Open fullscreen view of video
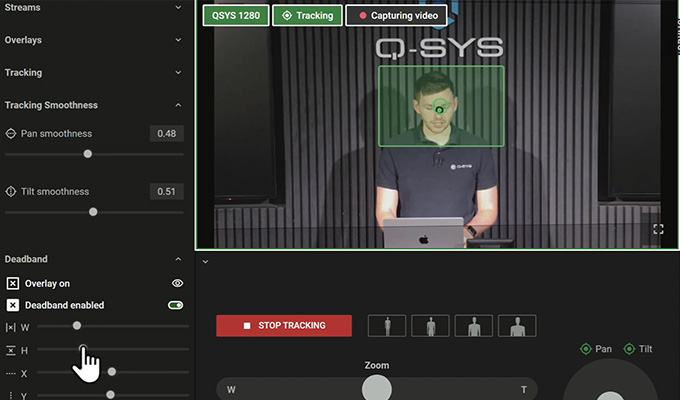 click(x=658, y=229)
